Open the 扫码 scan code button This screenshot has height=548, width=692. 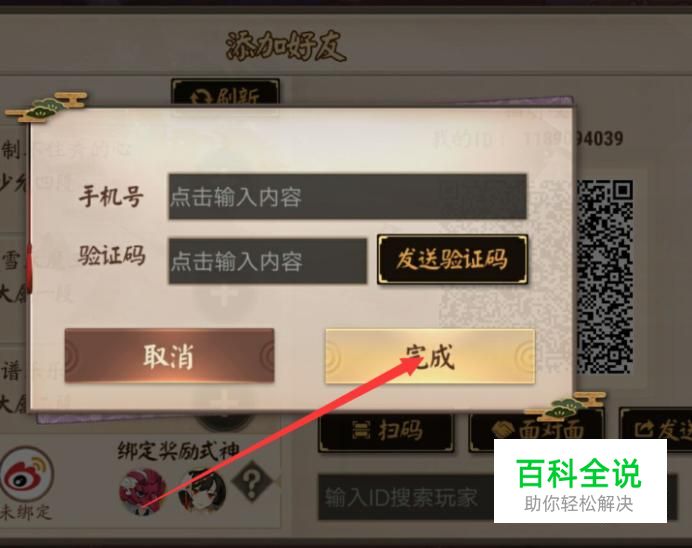tap(386, 431)
